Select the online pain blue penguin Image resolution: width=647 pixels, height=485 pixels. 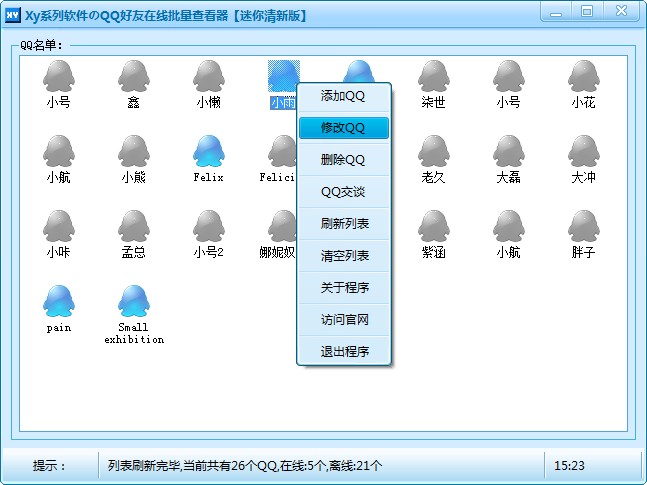(59, 301)
